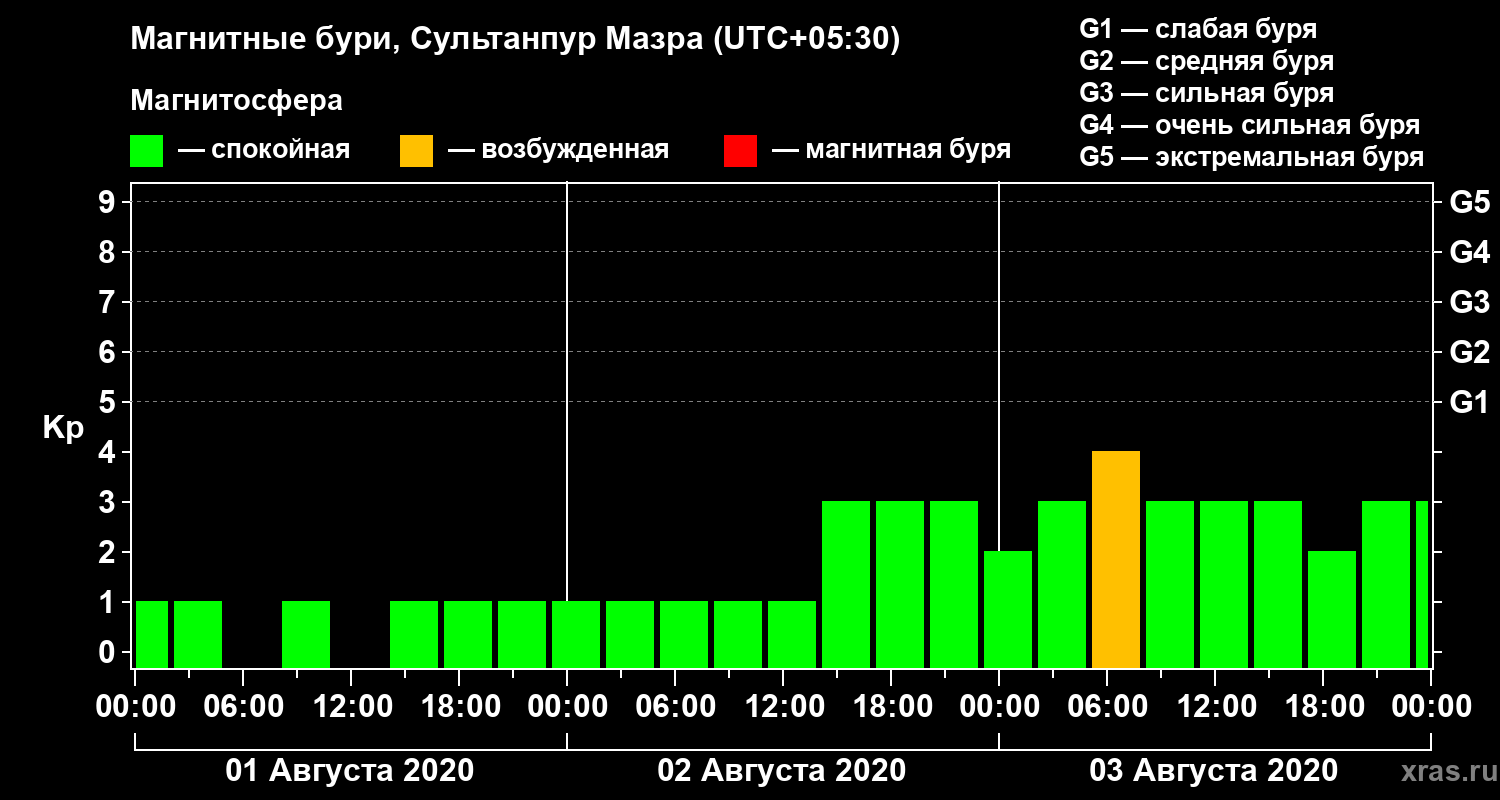The width and height of the screenshot is (1500, 800).
Task: Click the '06:00' time label under 01 Августа
Action: (243, 707)
